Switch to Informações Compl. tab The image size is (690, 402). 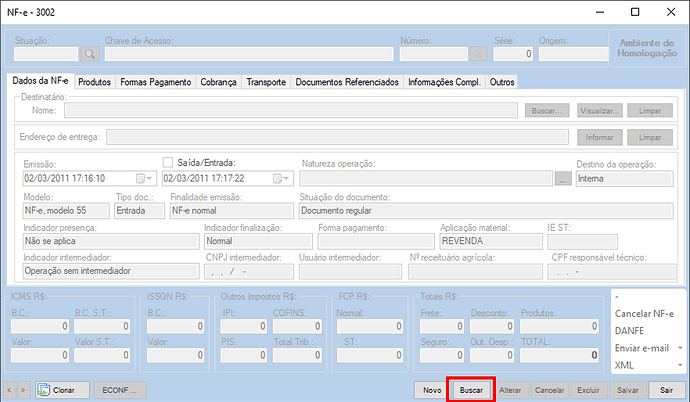[444, 82]
